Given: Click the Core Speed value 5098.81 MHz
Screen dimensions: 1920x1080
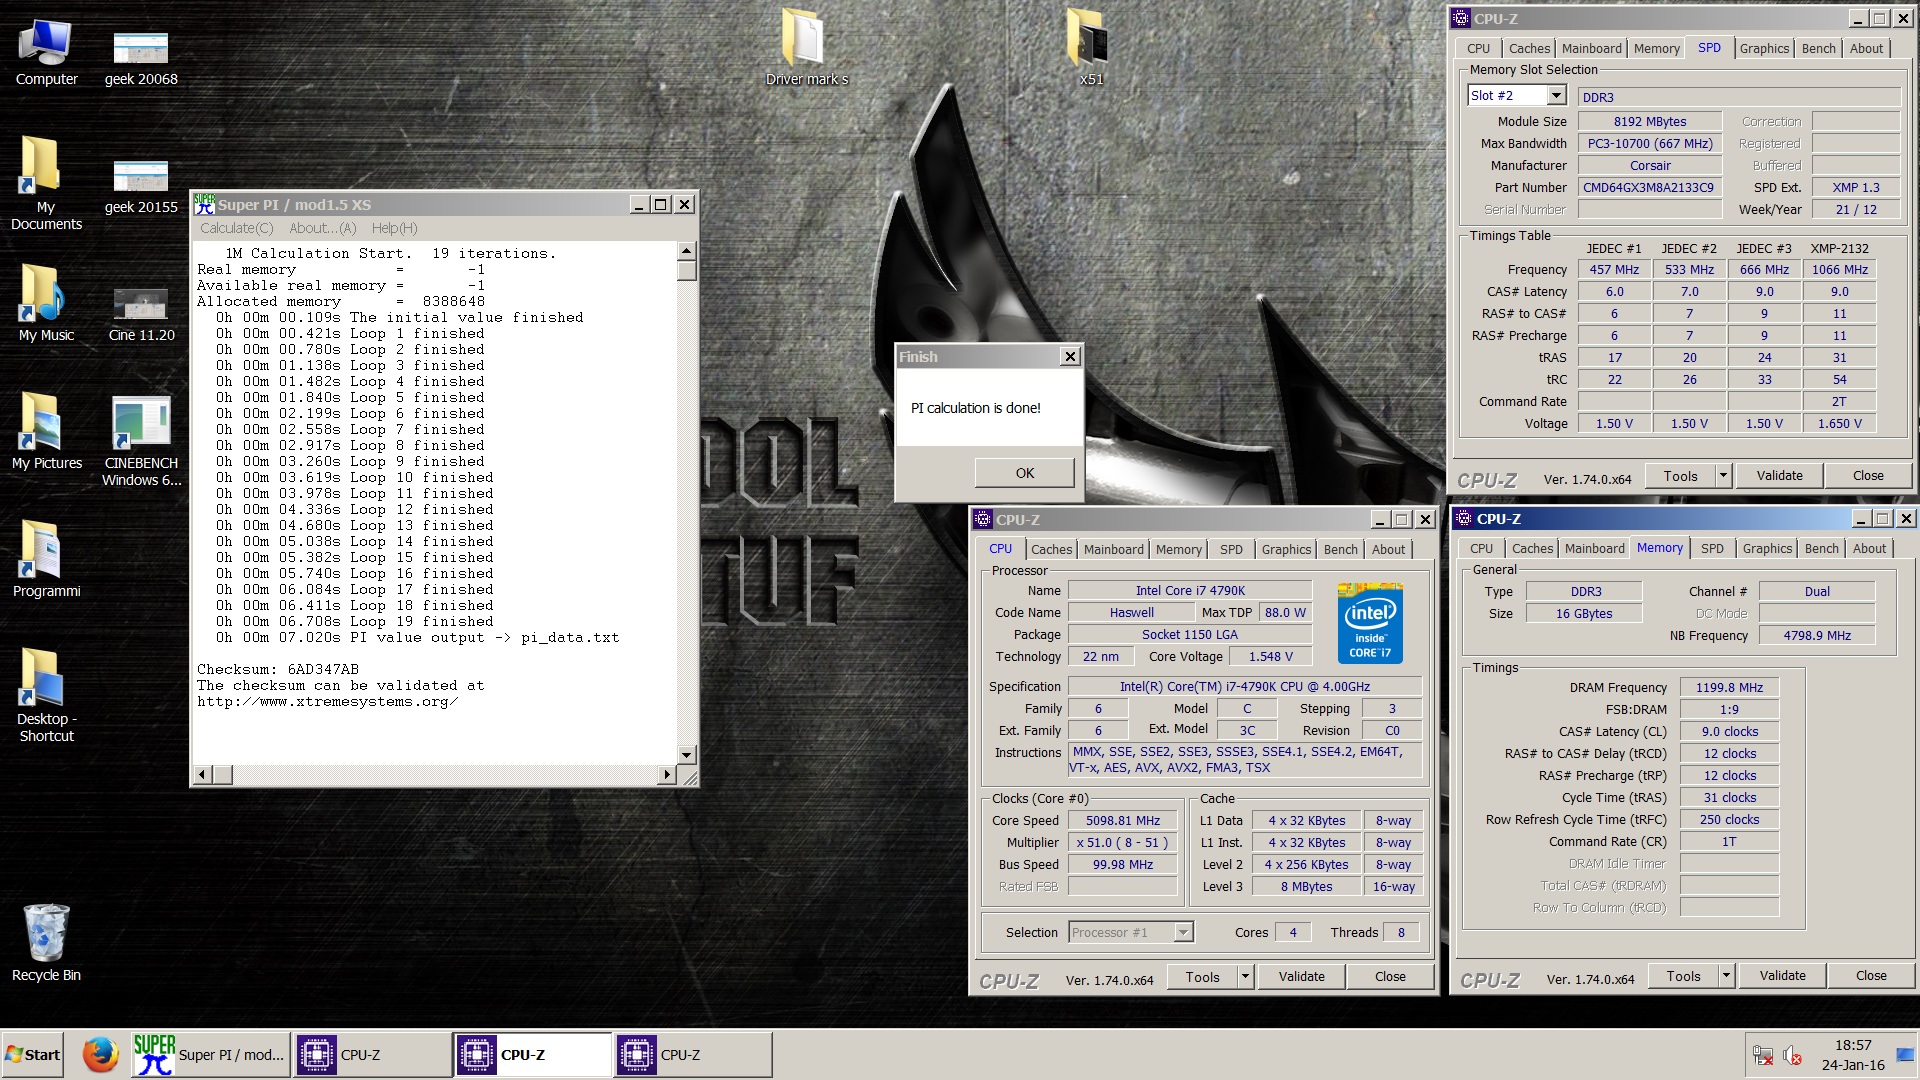Looking at the screenshot, I should click(x=1123, y=821).
